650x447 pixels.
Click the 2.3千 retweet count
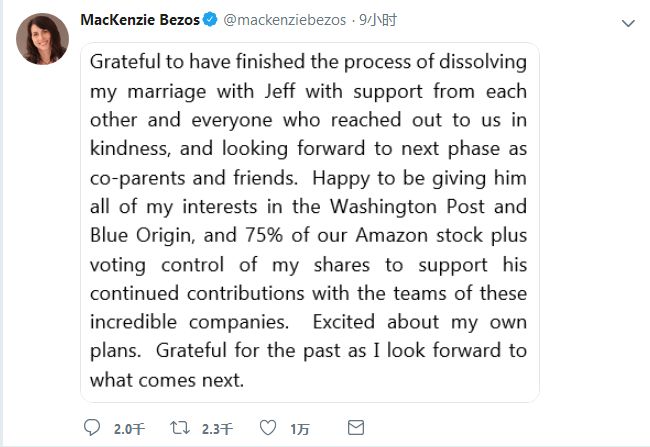tap(217, 429)
